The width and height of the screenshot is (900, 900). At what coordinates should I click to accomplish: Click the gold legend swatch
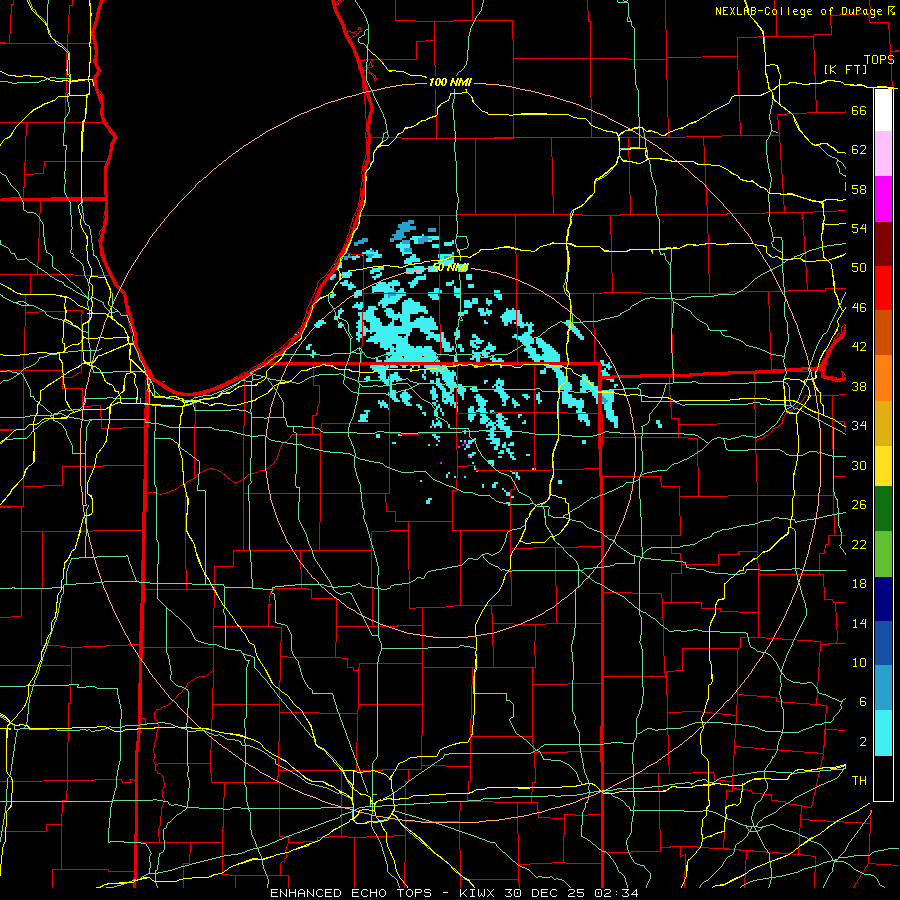tap(883, 422)
